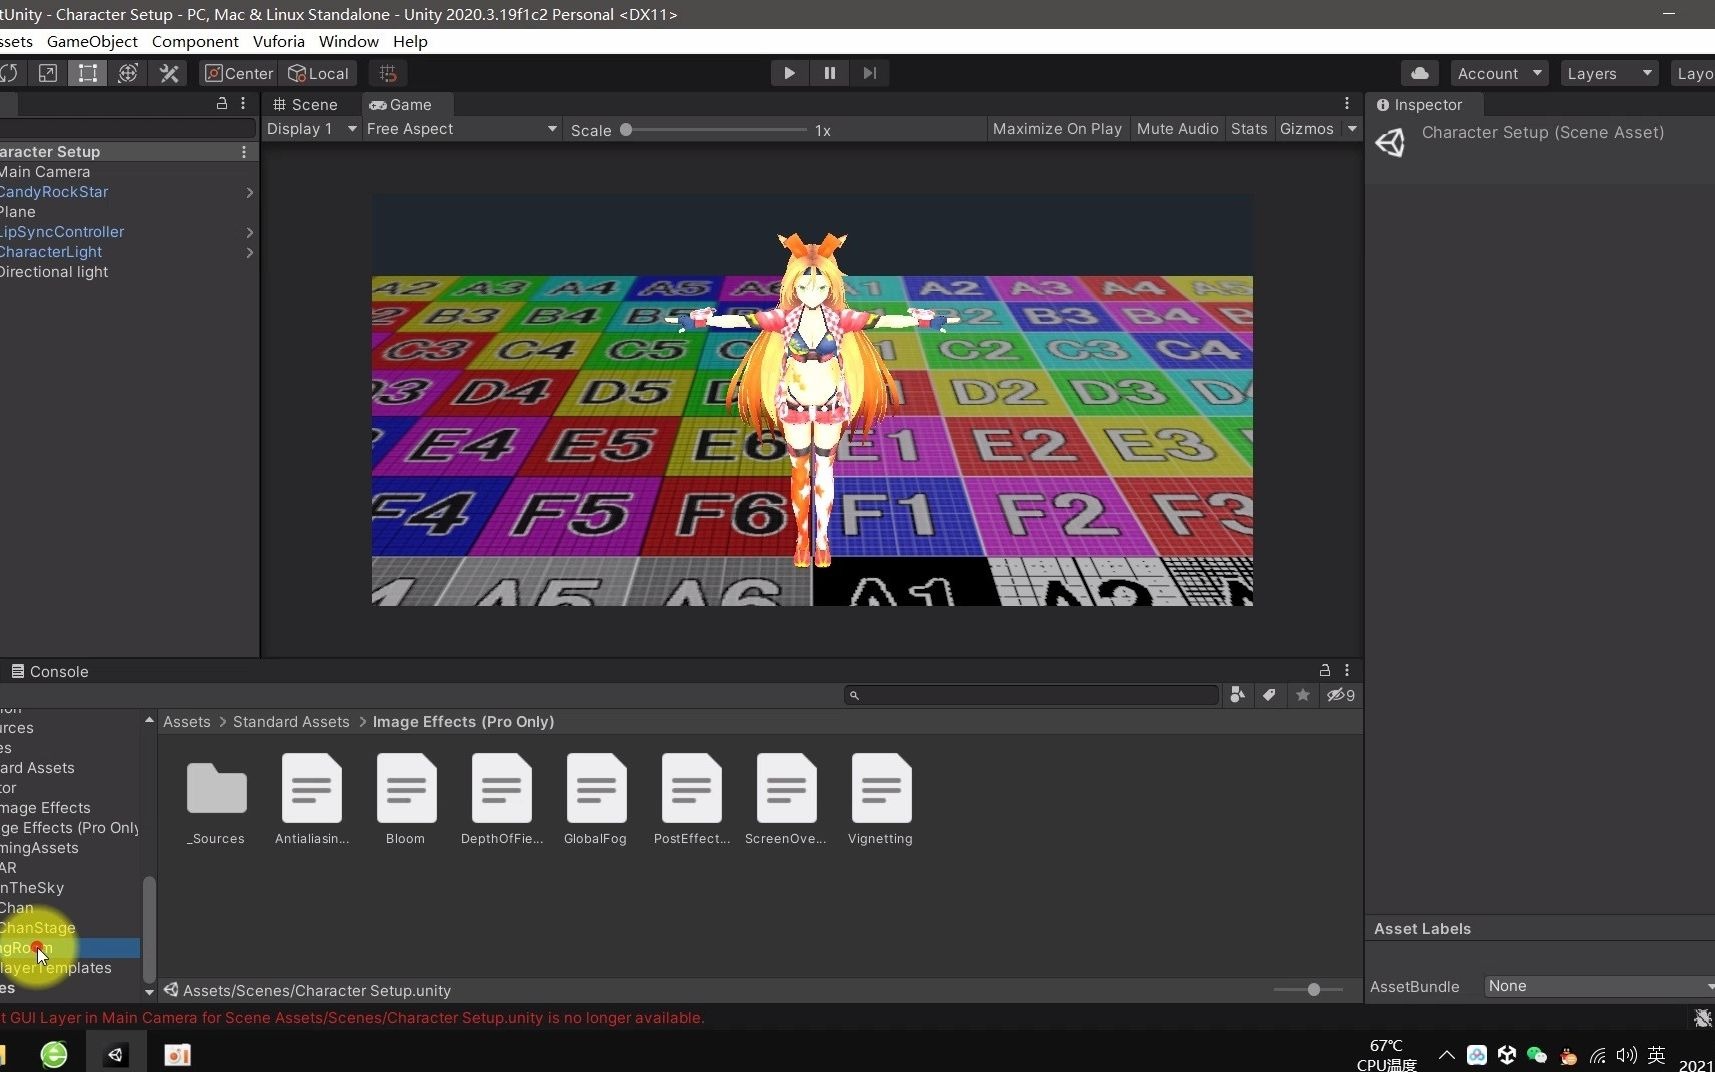Open Console tab
Image resolution: width=1715 pixels, height=1072 pixels.
coord(49,671)
